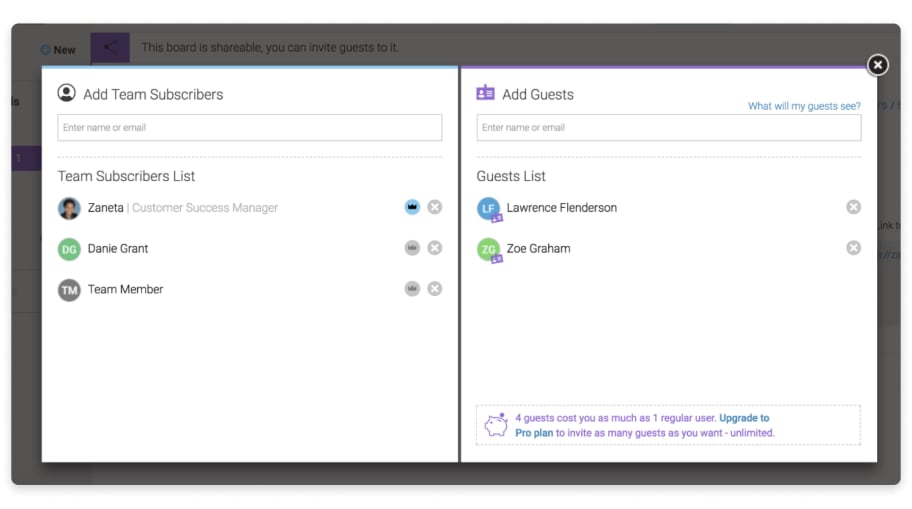The width and height of the screenshot is (912, 509).
Task: Remove Zaneta from team subscribers
Action: pos(434,207)
